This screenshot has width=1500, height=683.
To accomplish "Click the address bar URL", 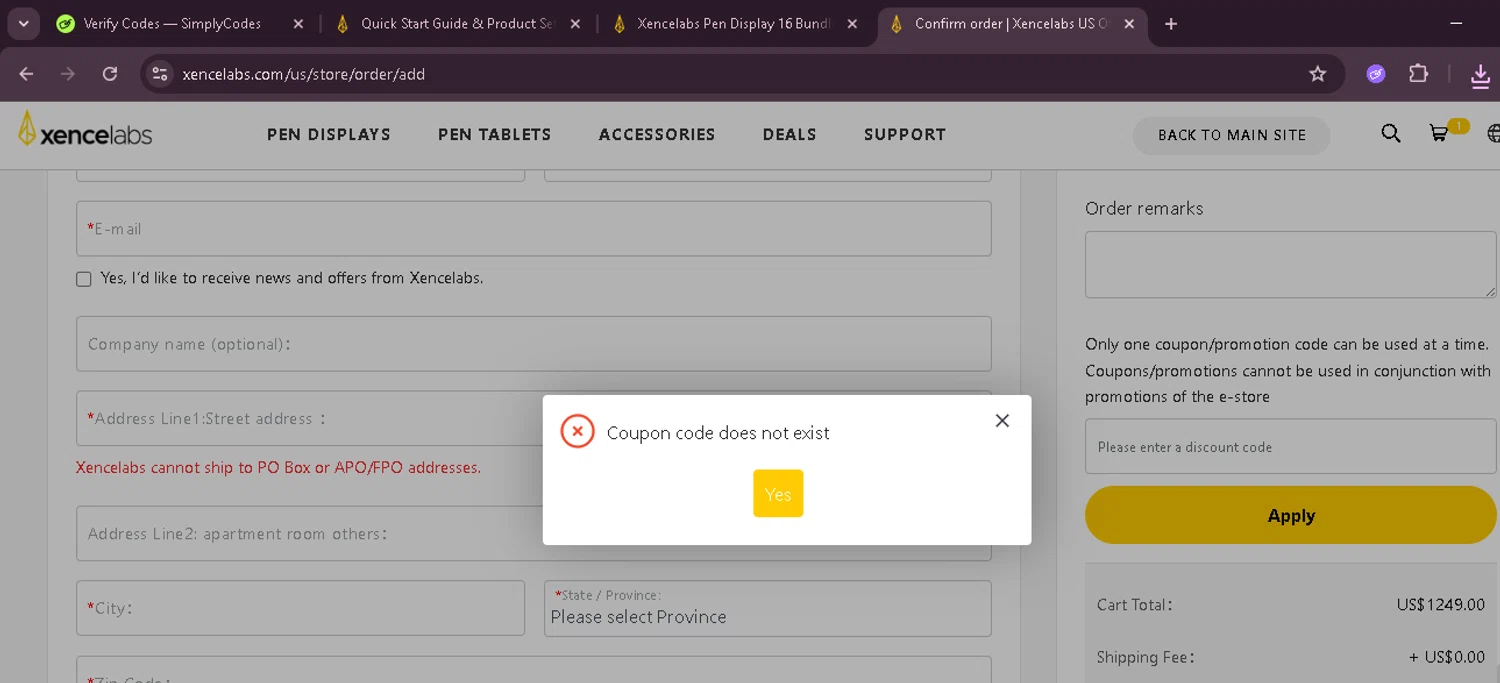I will 304,74.
